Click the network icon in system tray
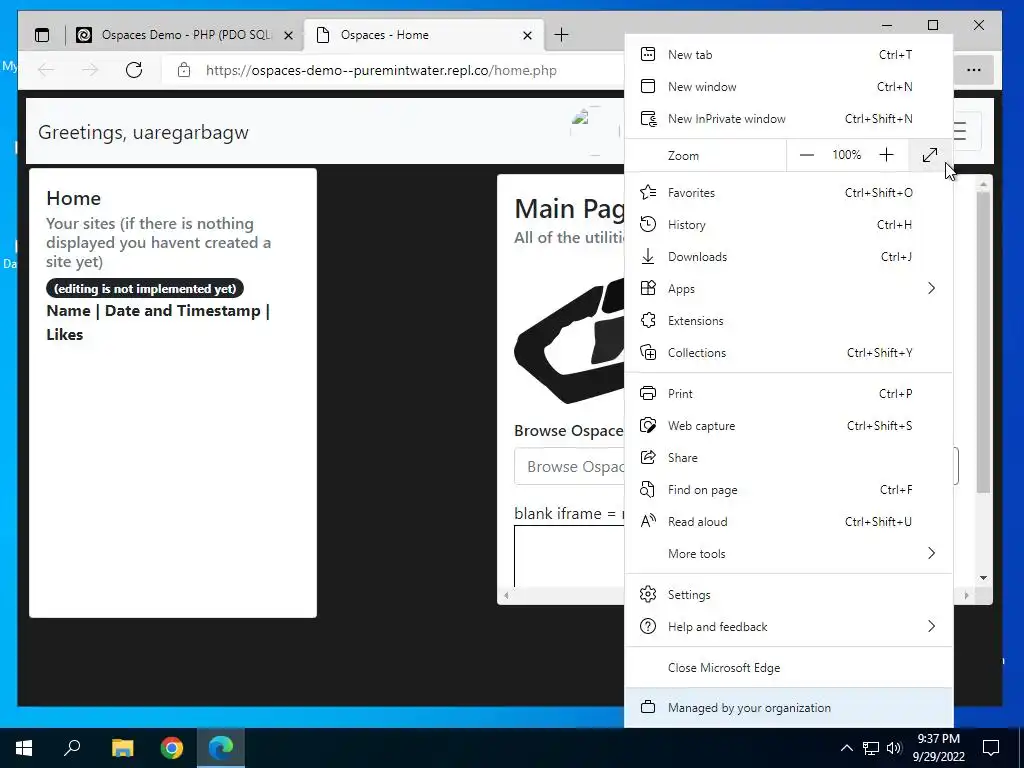Screen dimensions: 1024x768 [x=871, y=748]
